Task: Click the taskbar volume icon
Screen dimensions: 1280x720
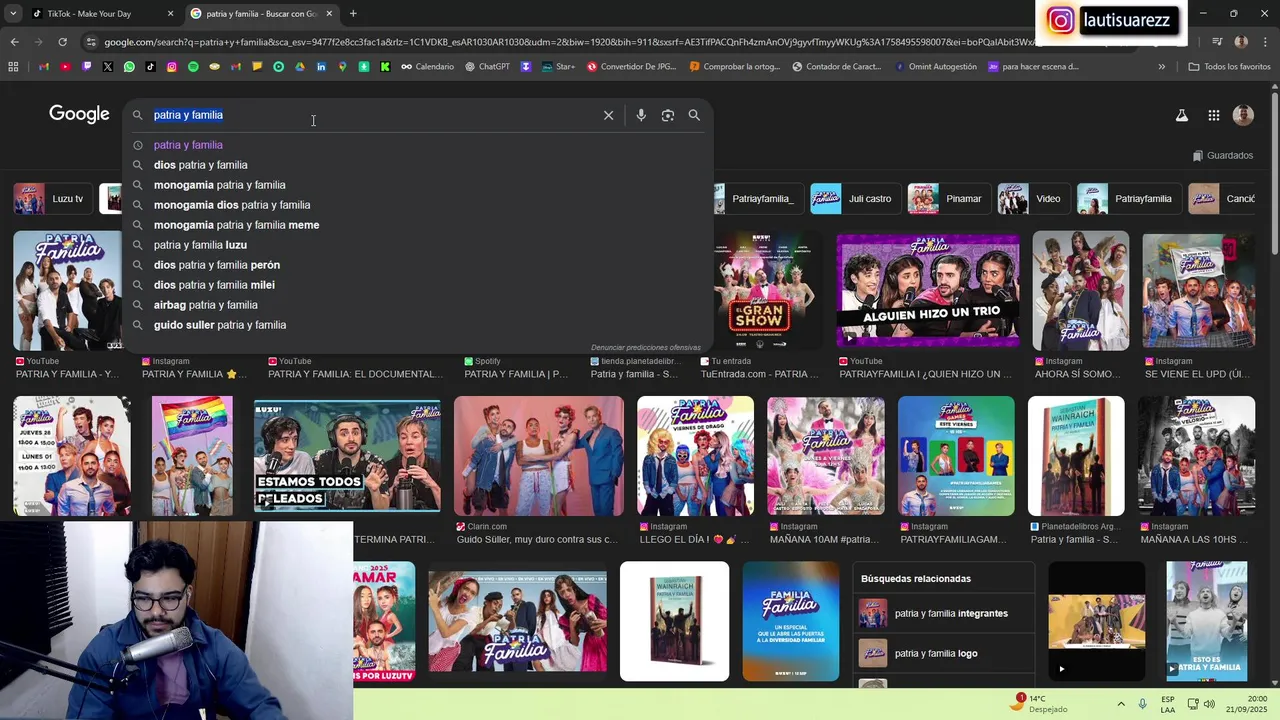Action: [x=1209, y=704]
